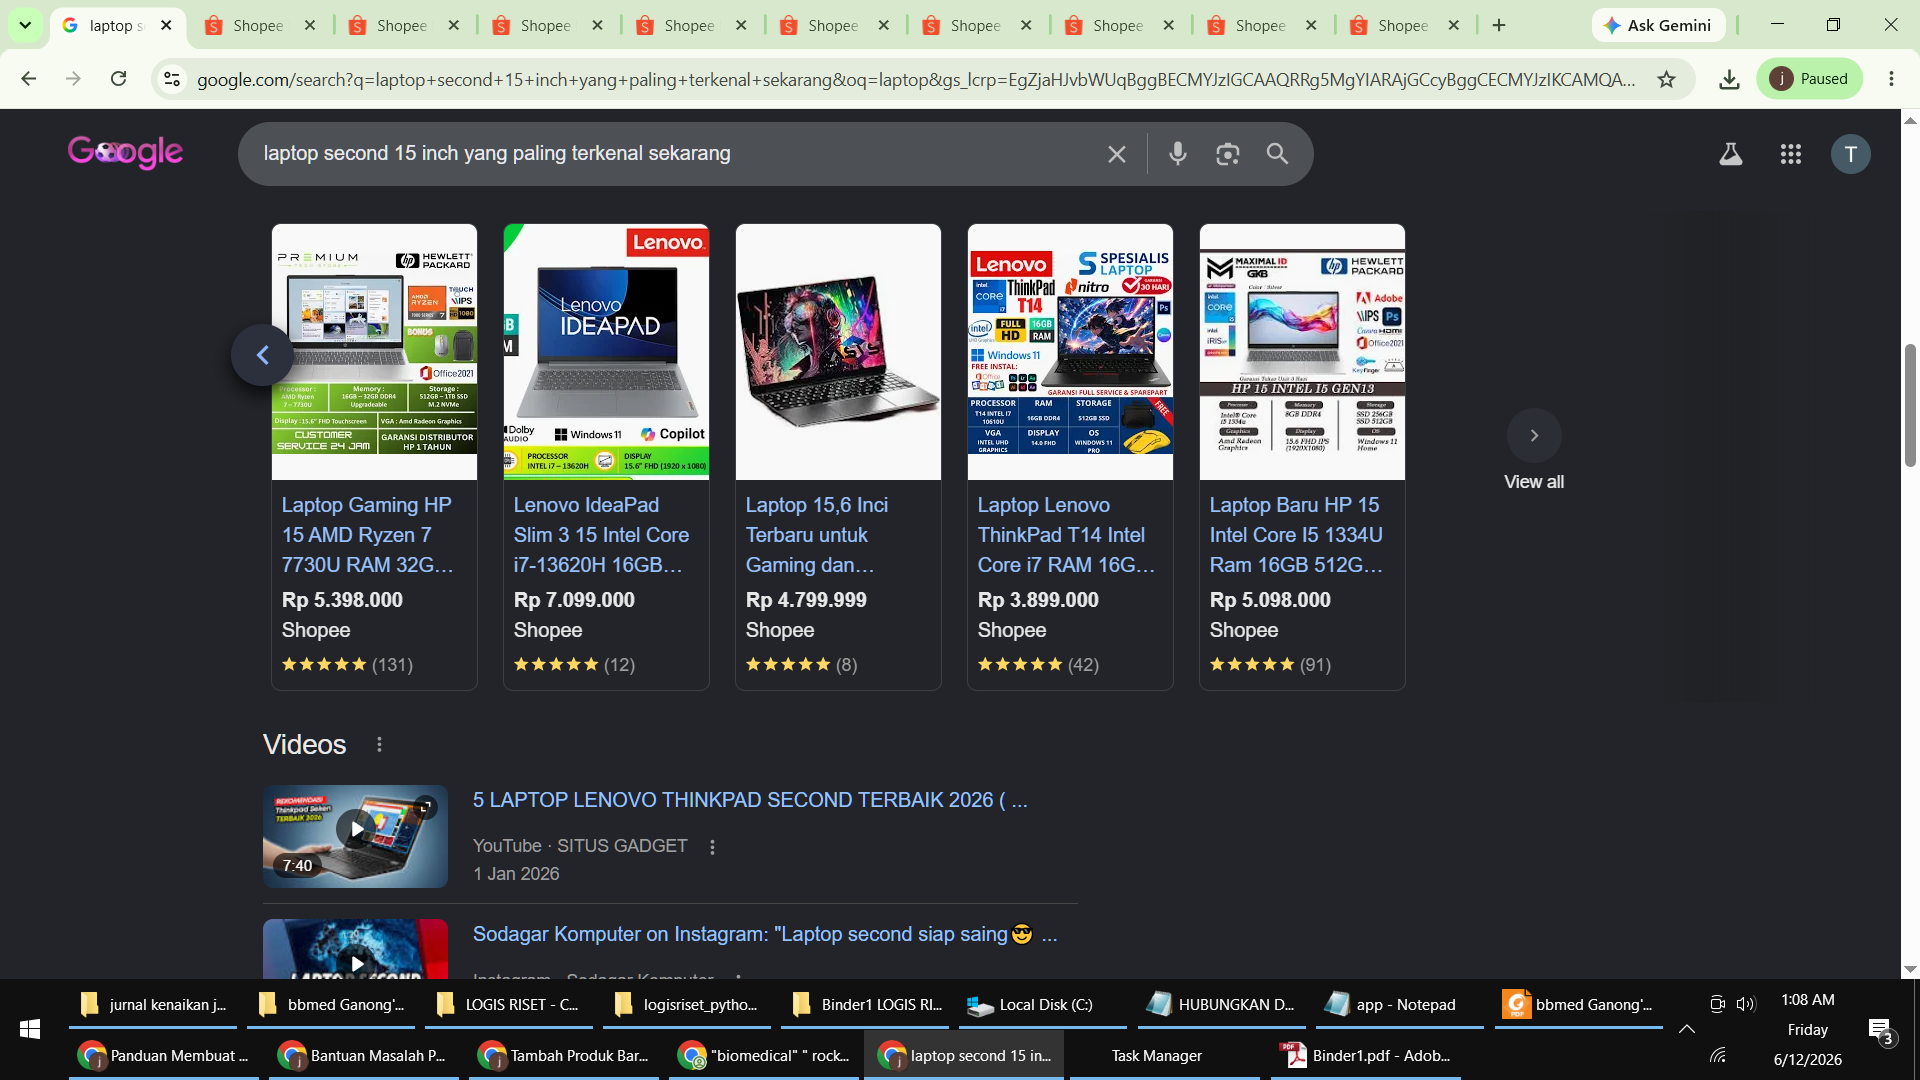This screenshot has width=1920, height=1080.
Task: Switch to the first Shopee tab
Action: tap(260, 25)
